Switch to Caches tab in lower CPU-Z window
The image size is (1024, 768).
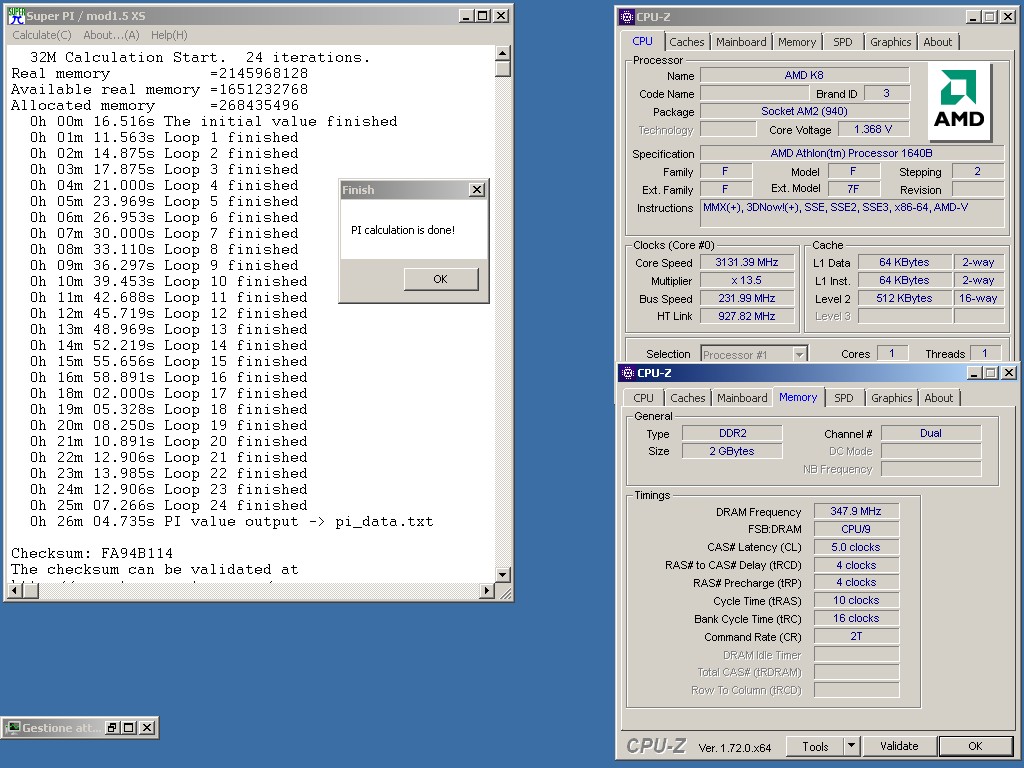click(688, 398)
